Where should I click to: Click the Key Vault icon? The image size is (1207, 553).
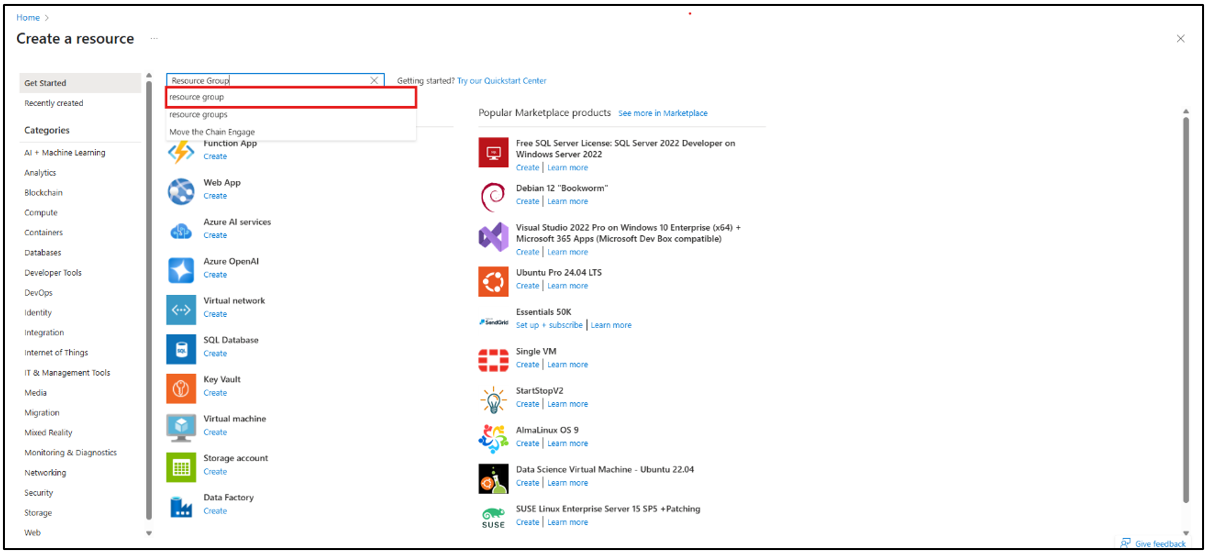[x=181, y=387]
